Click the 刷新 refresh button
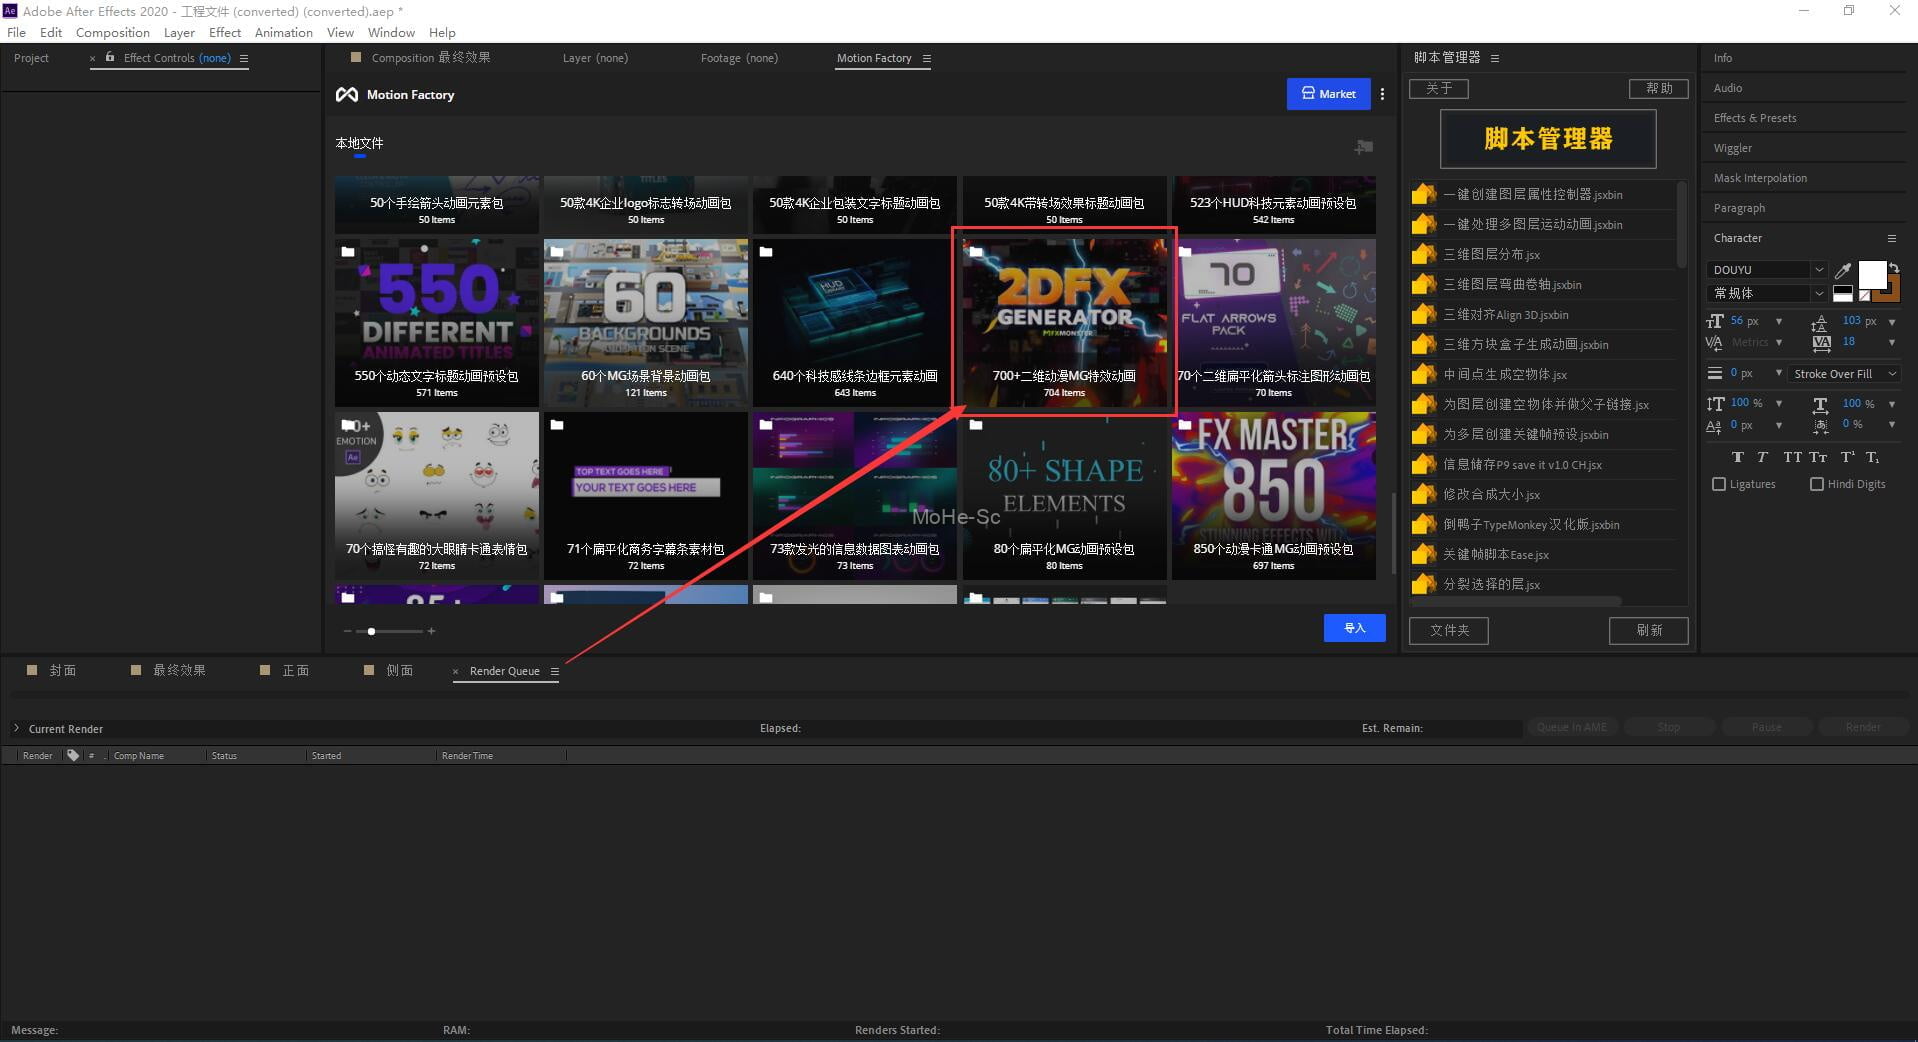The image size is (1918, 1042). 1648,631
